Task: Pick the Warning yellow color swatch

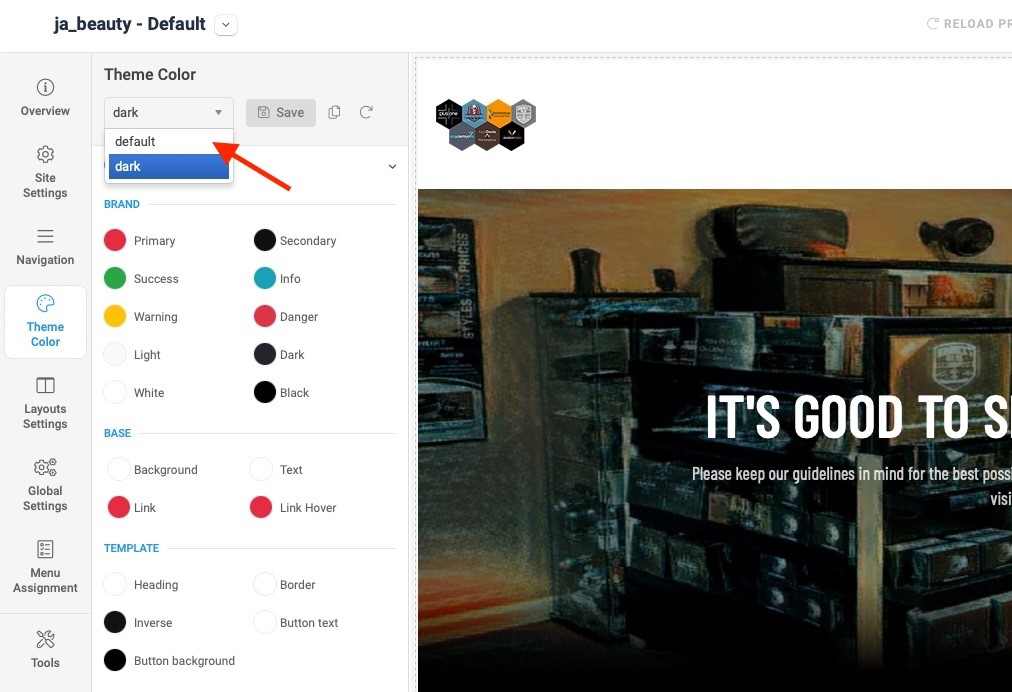Action: coord(115,316)
